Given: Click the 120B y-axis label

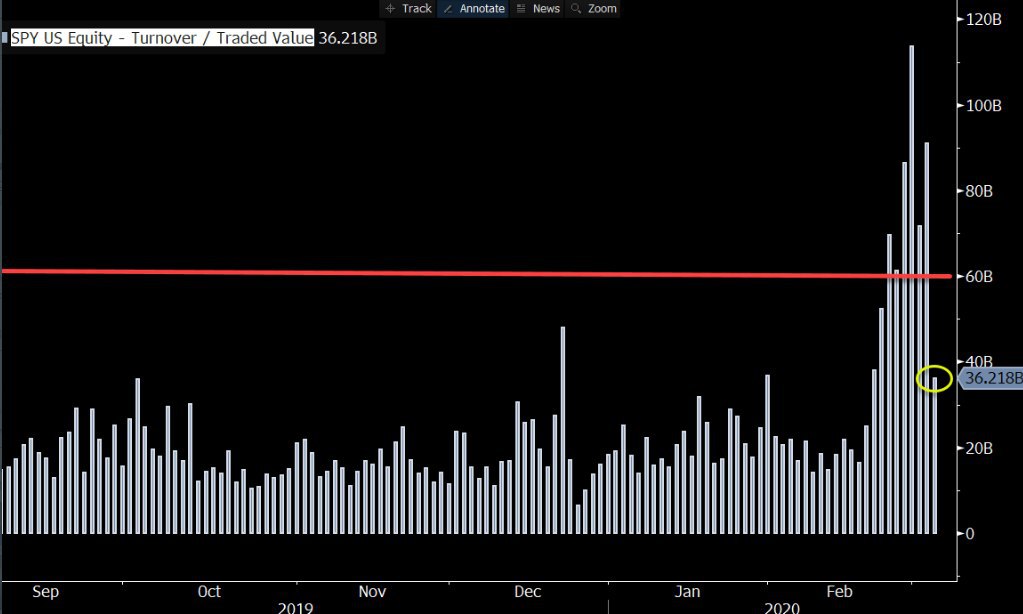Looking at the screenshot, I should 983,20.
